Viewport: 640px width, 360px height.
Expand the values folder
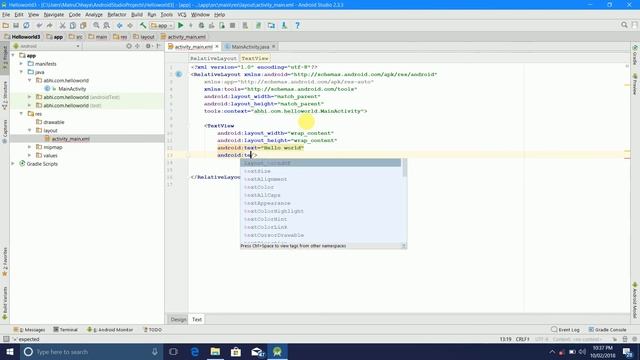coord(29,156)
